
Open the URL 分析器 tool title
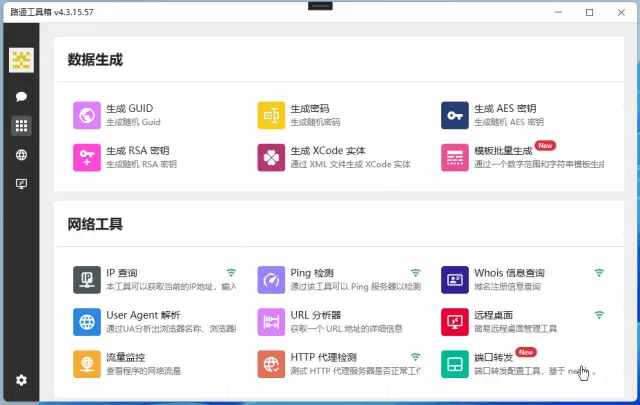point(316,315)
